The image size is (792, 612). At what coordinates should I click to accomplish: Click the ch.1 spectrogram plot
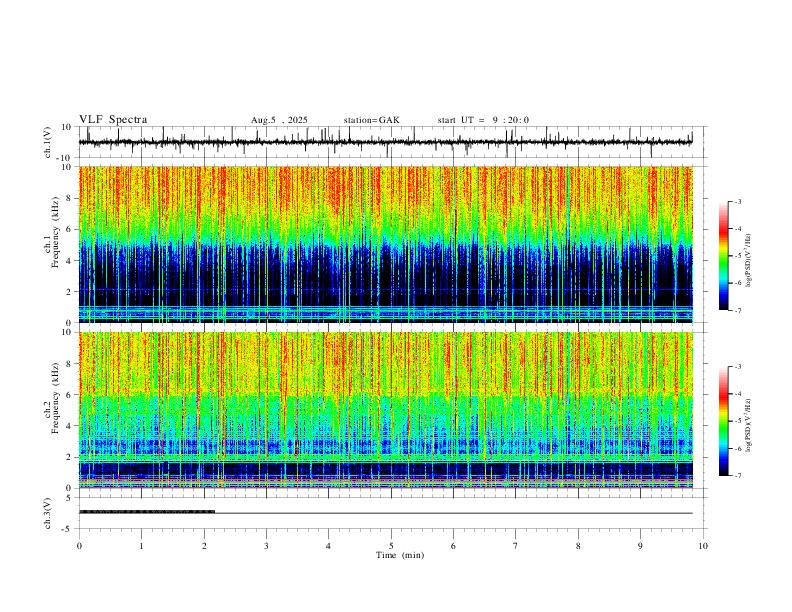(x=386, y=244)
